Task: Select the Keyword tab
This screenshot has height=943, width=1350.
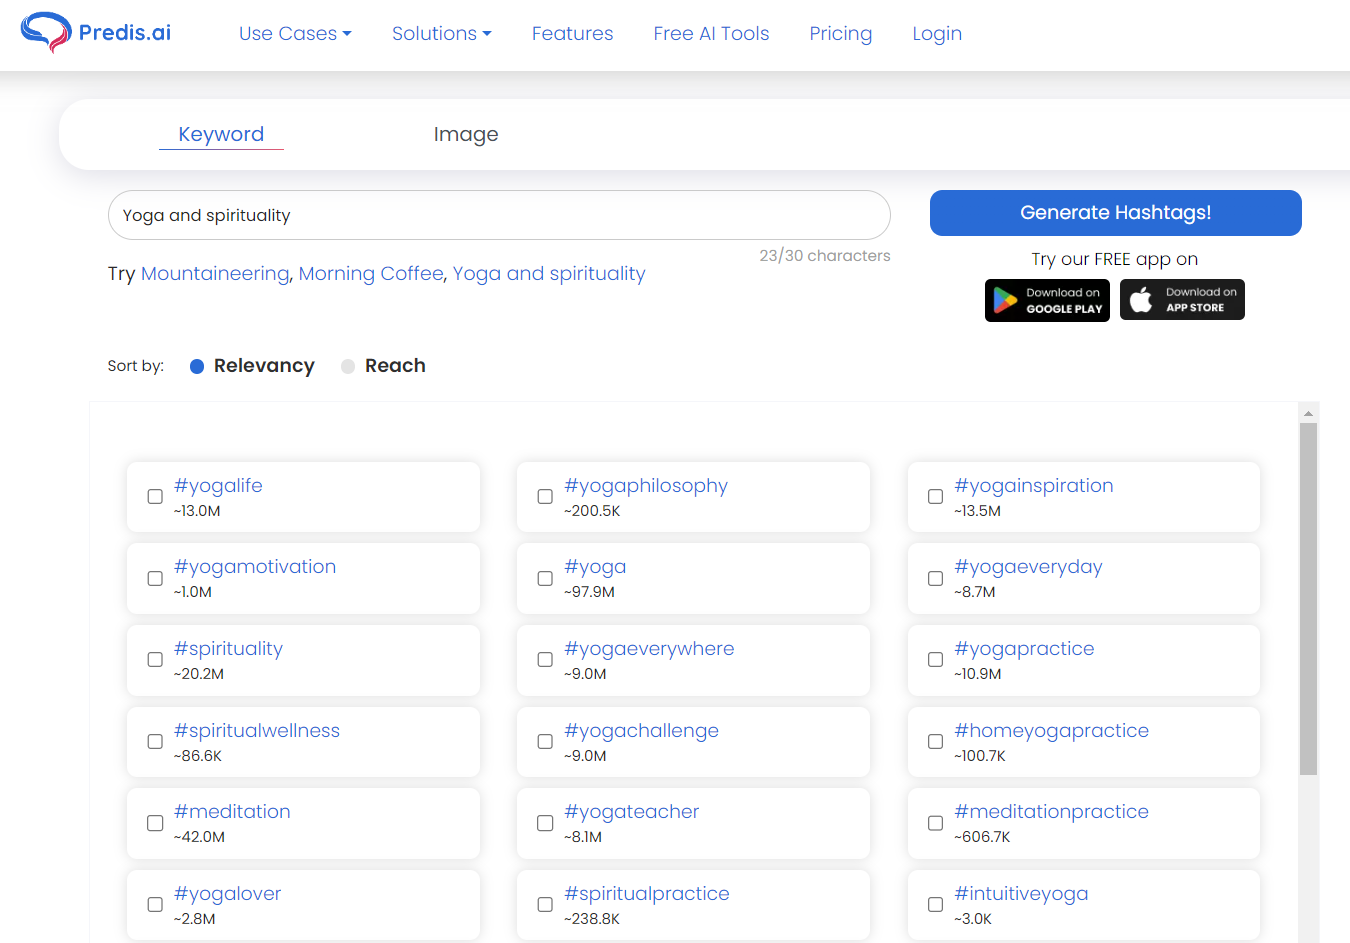Action: coord(221,134)
